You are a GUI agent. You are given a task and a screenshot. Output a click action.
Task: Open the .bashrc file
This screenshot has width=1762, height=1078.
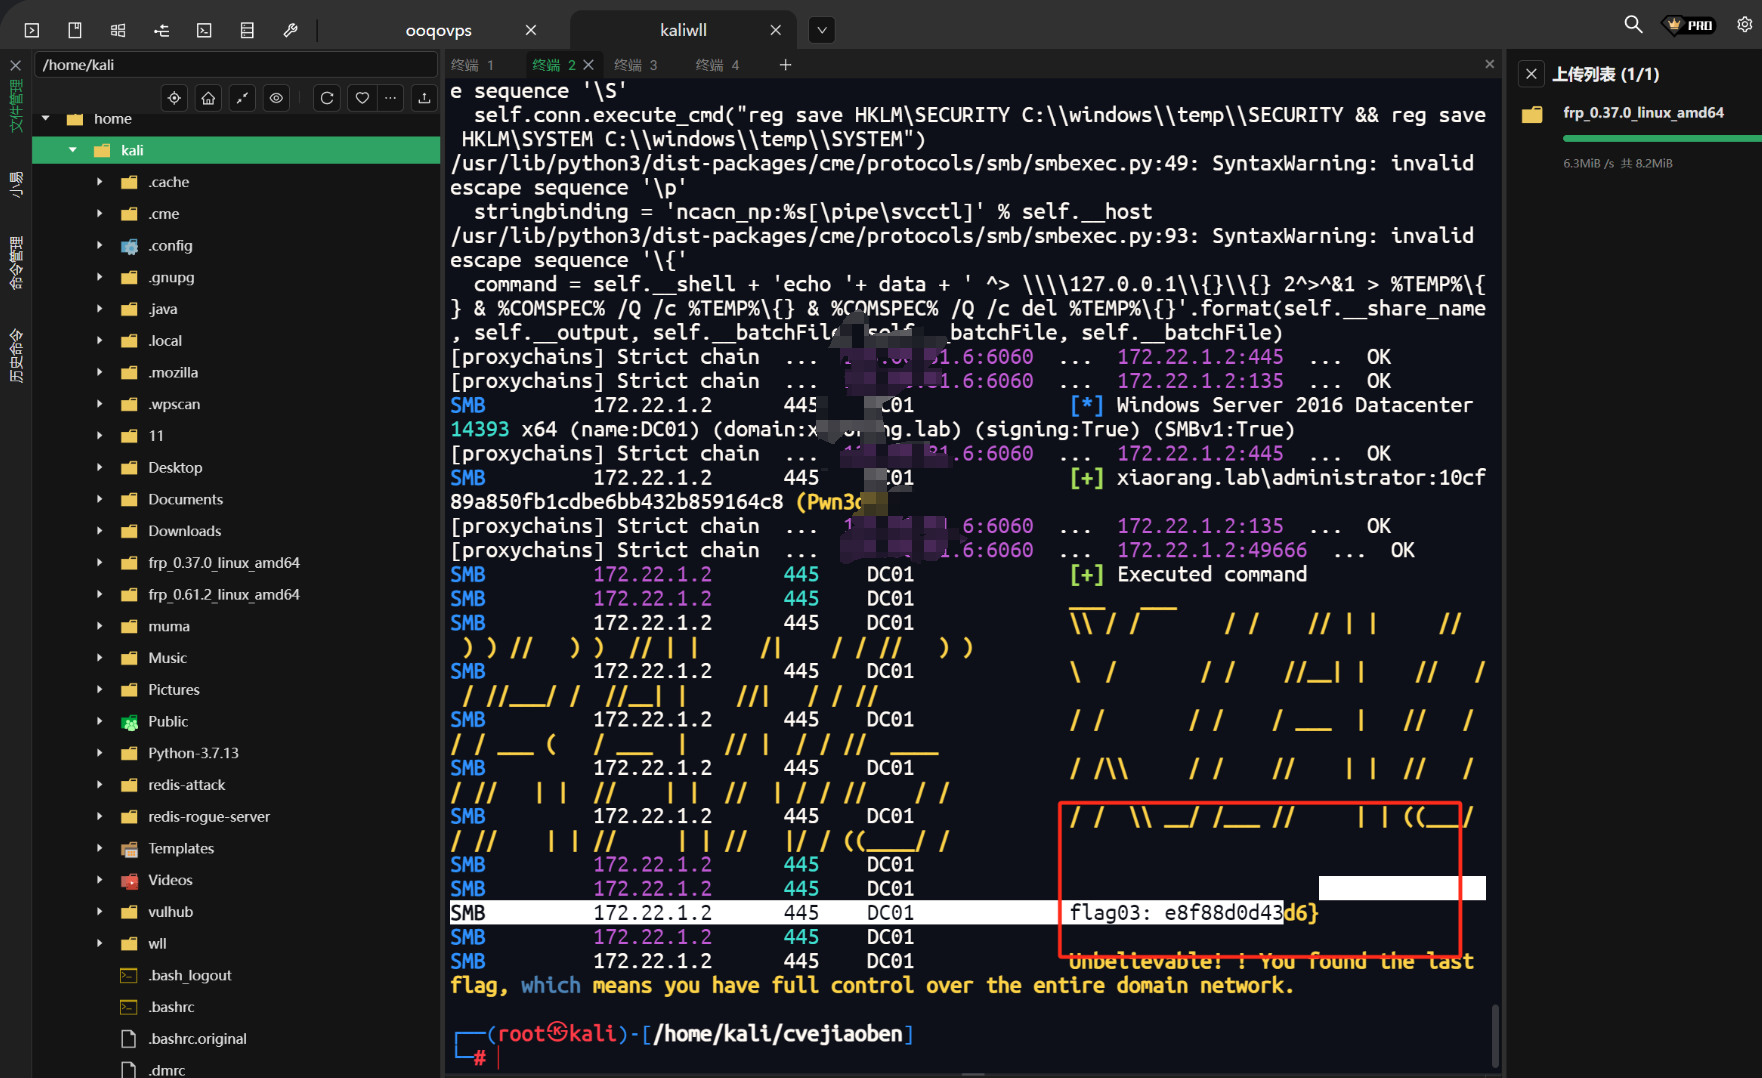click(x=171, y=1007)
